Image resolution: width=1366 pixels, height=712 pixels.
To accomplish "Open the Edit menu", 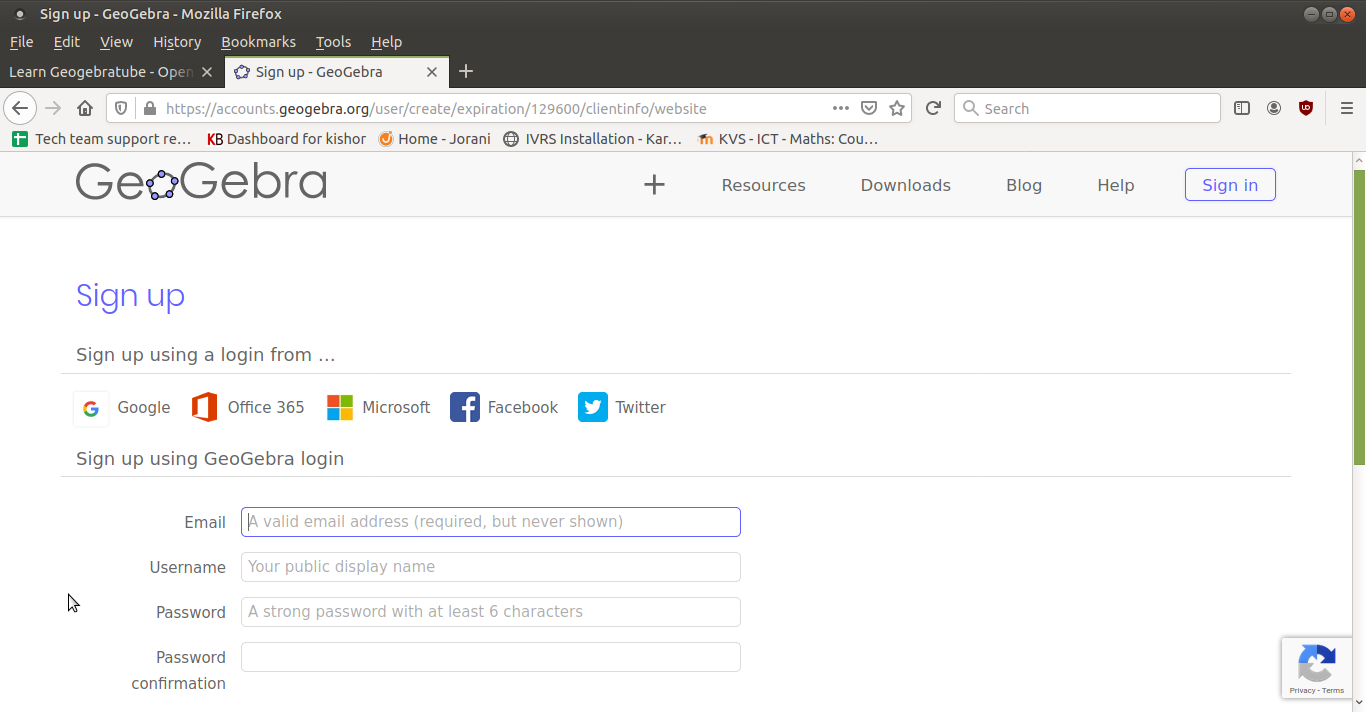I will [67, 42].
